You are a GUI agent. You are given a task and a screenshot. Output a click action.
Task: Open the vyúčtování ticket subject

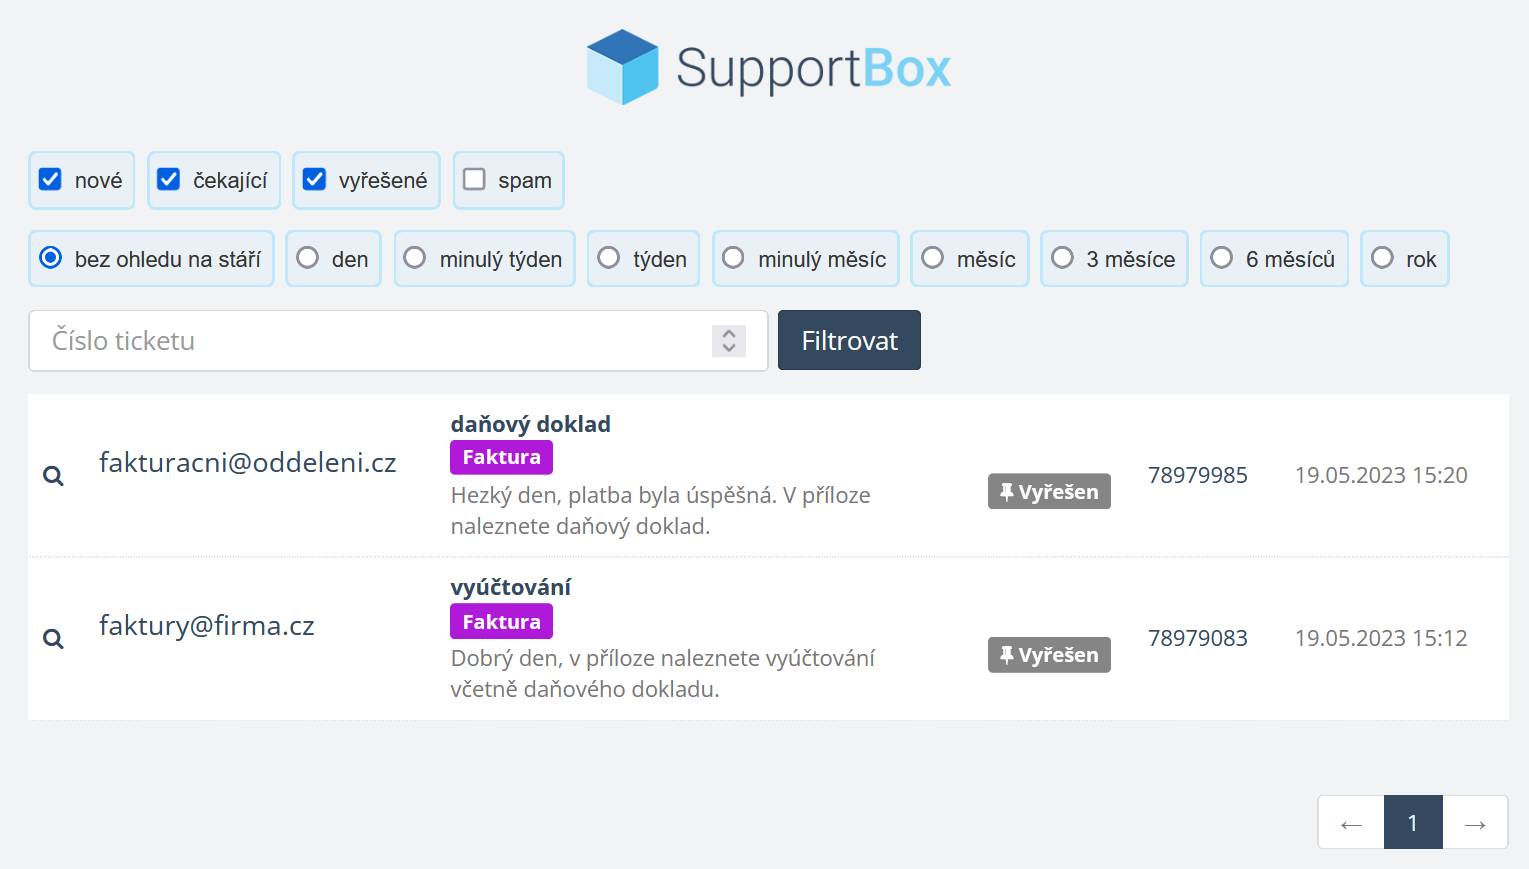pos(511,587)
